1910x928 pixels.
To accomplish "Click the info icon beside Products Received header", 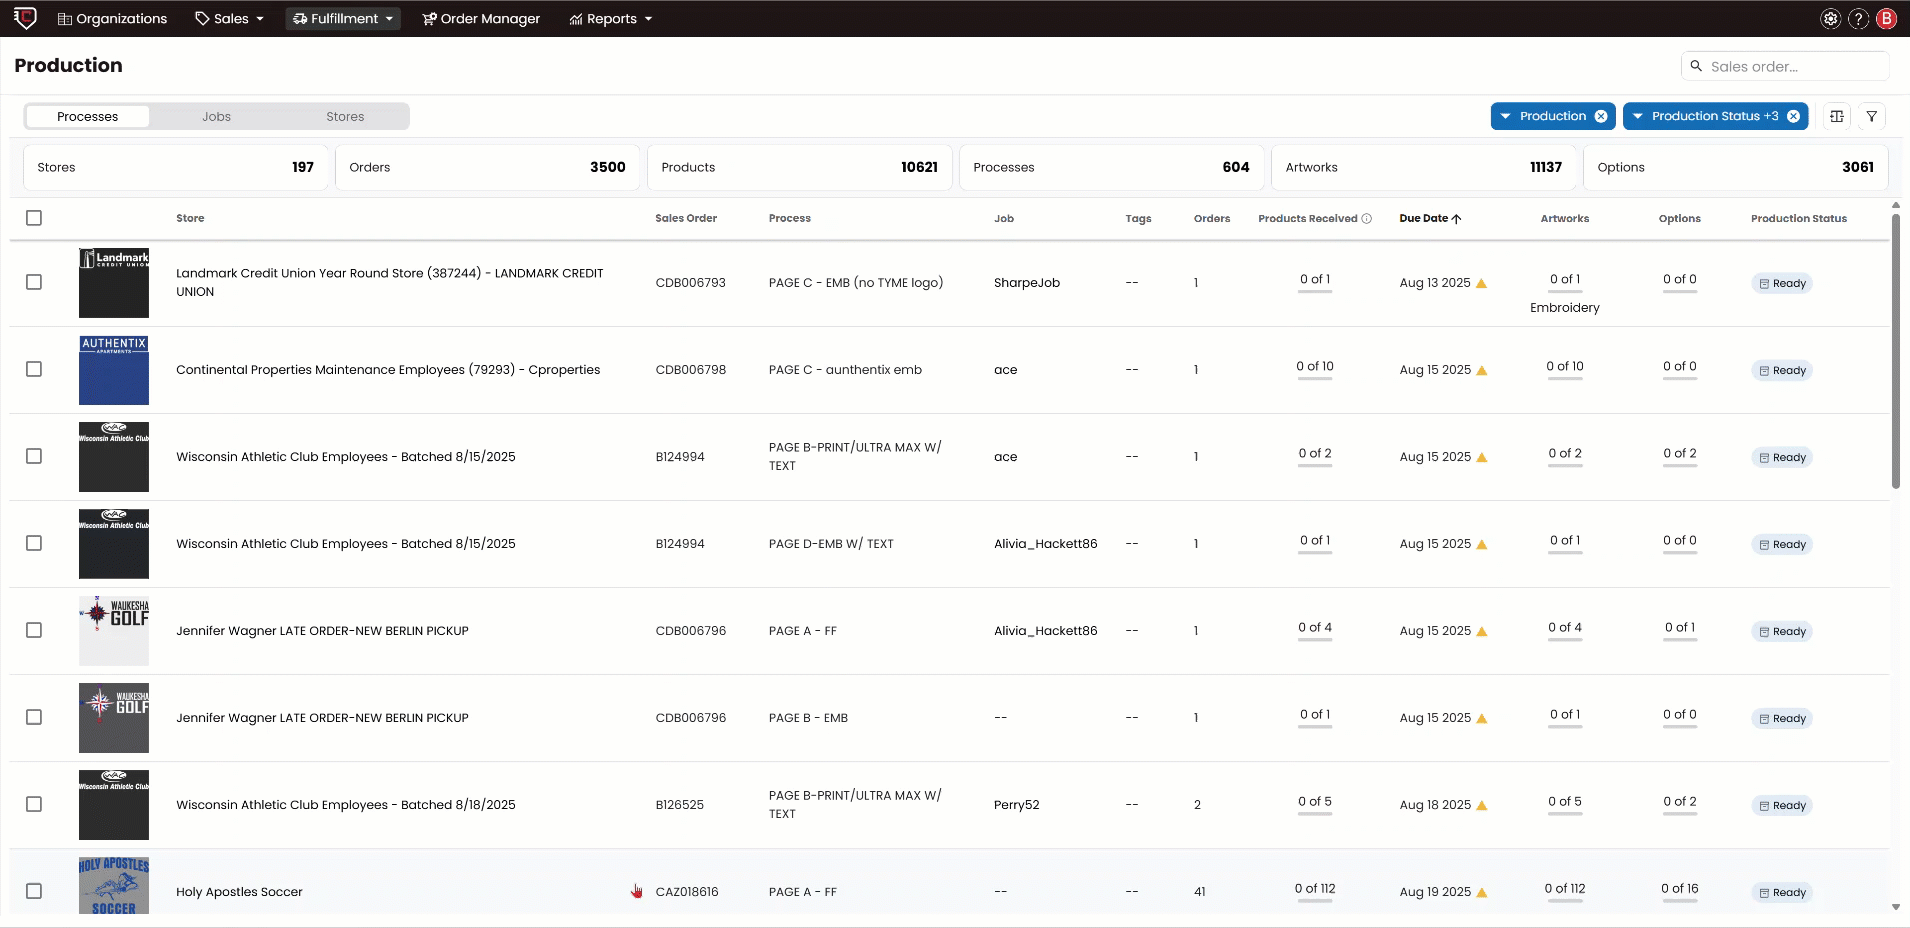I will click(x=1367, y=218).
